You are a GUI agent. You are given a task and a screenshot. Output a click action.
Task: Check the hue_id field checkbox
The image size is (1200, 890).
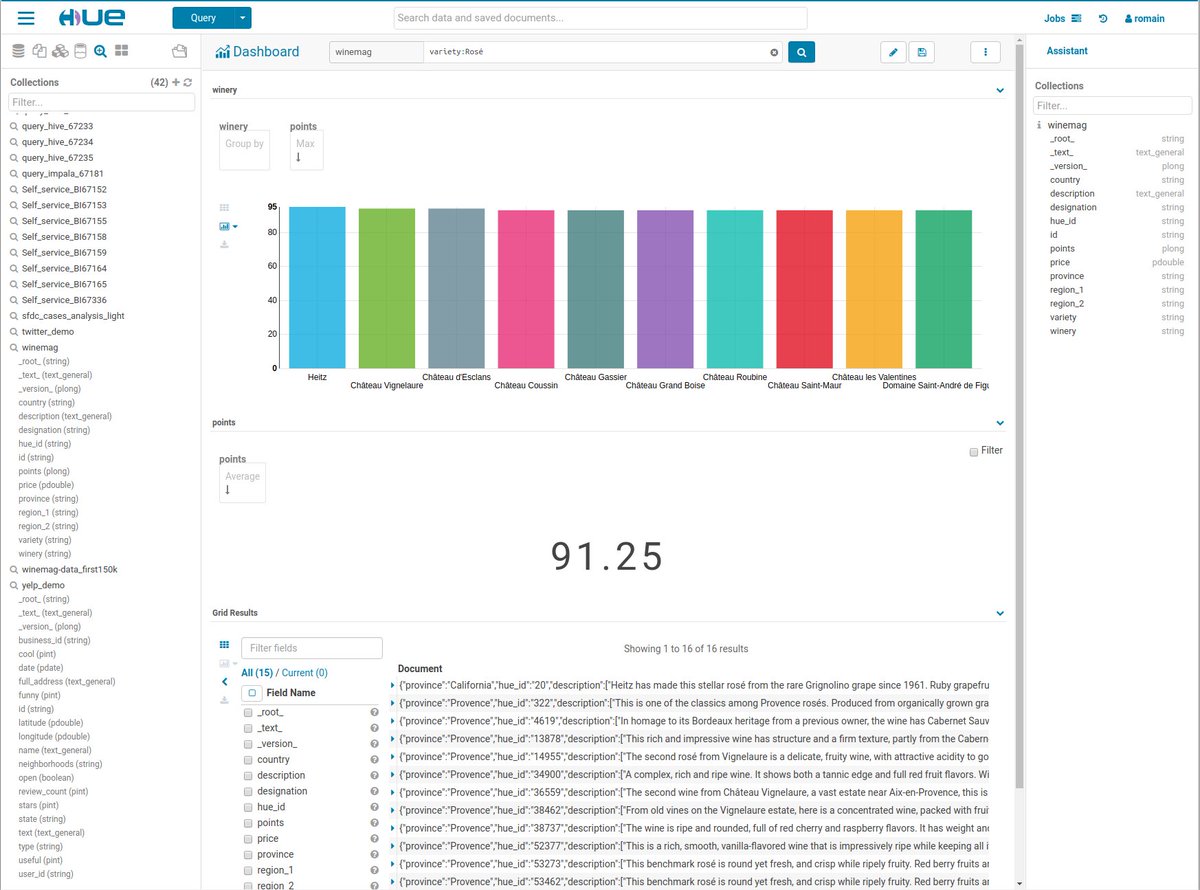tap(248, 807)
